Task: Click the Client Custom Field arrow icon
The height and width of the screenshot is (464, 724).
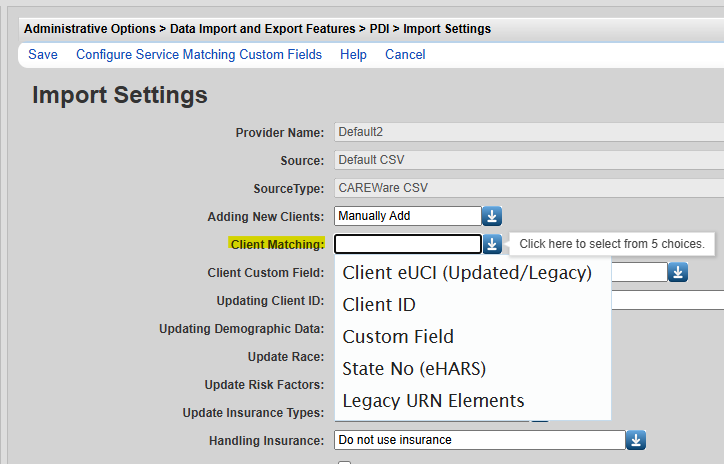Action: pyautogui.click(x=678, y=272)
